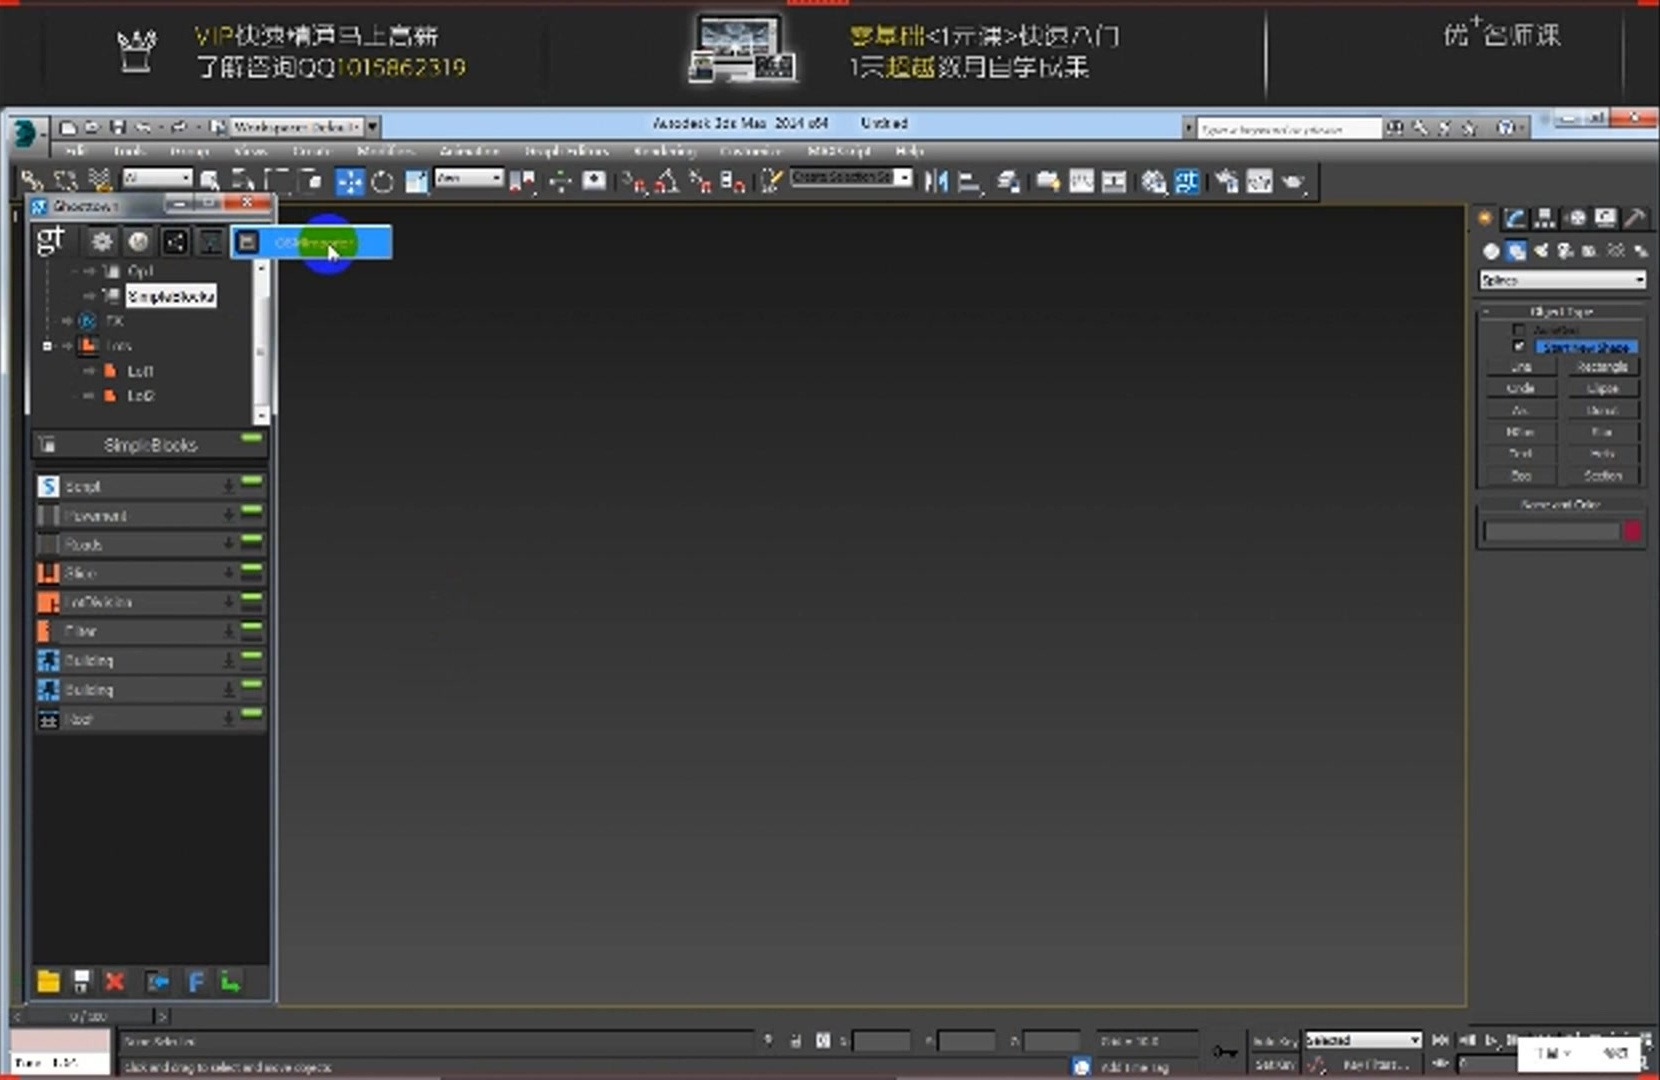The height and width of the screenshot is (1080, 1660).
Task: Toggle the green switch on the Pavement row
Action: (x=251, y=511)
